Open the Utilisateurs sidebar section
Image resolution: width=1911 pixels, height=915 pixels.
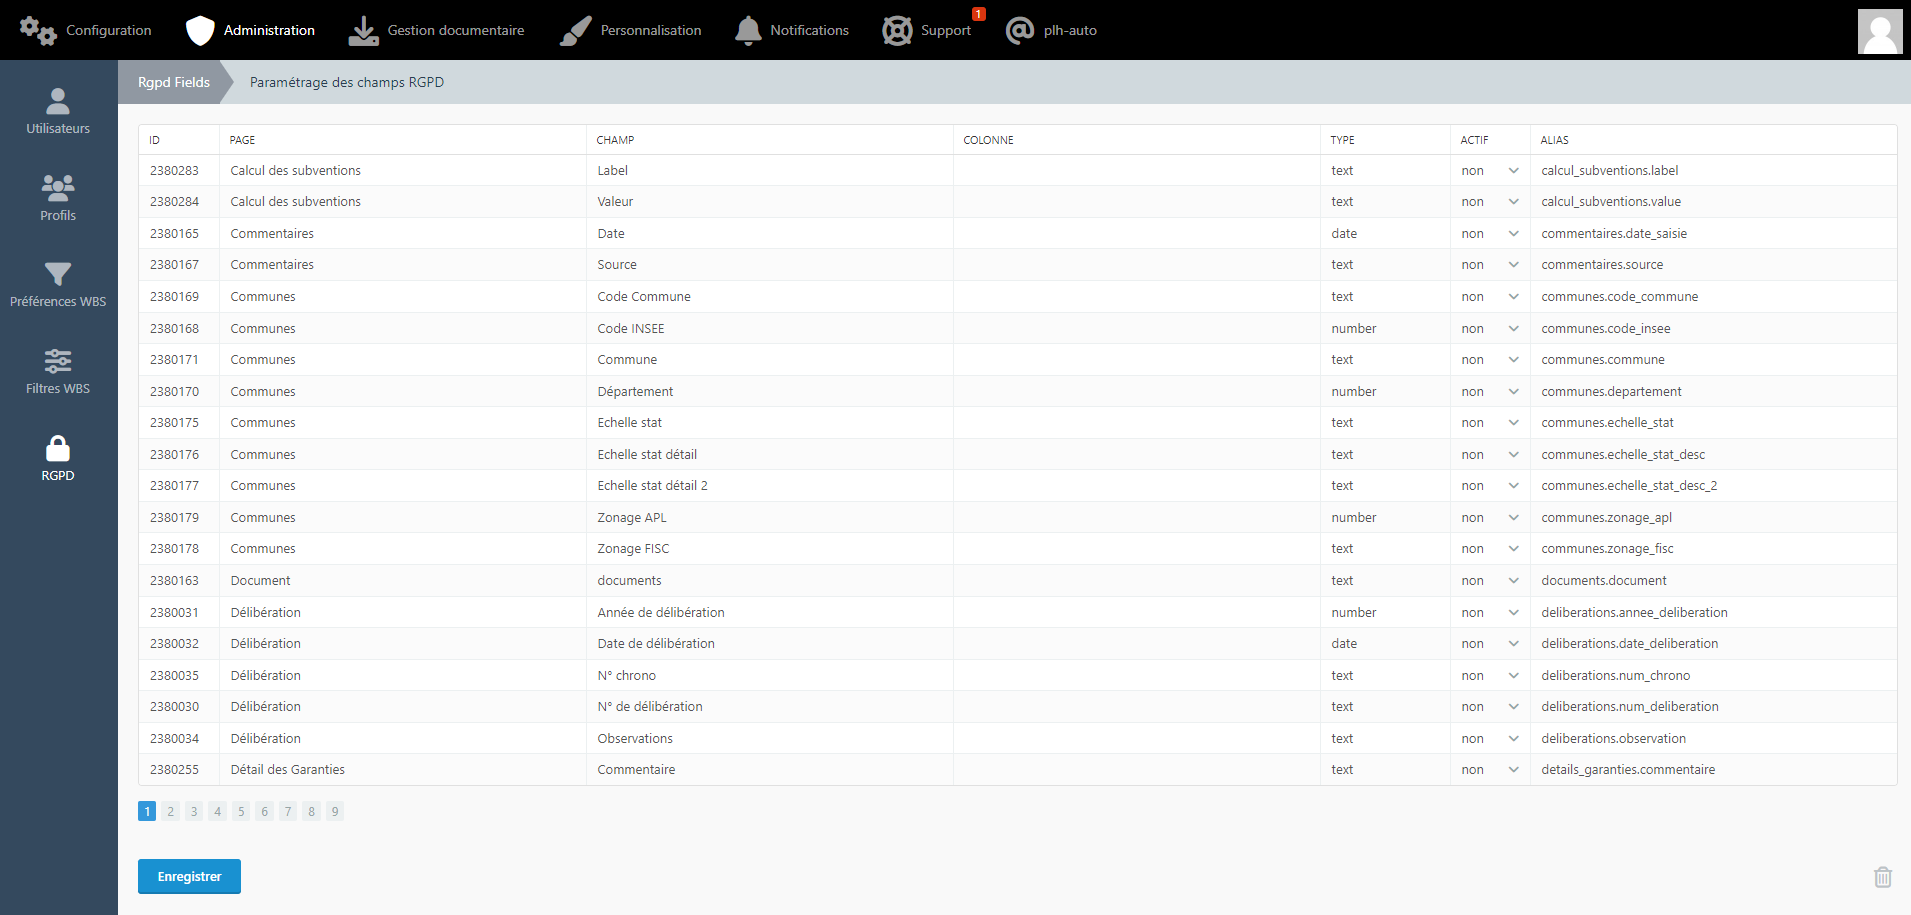[x=58, y=111]
